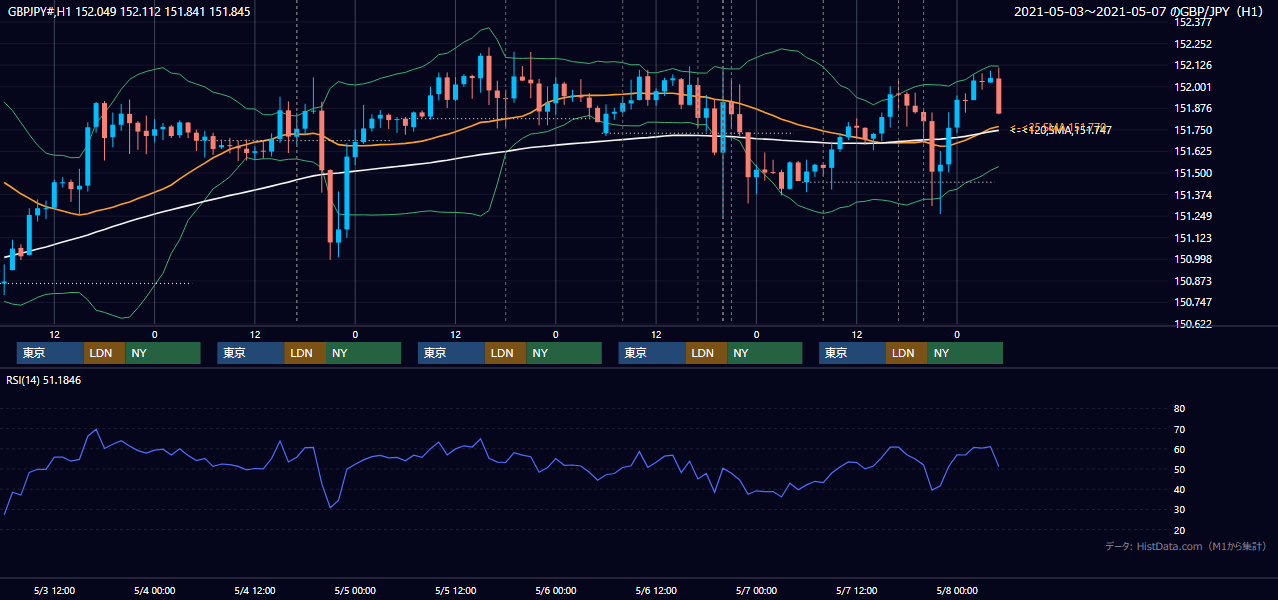1278x600 pixels.
Task: Click the 東京 block in the middle session strip
Action: click(x=451, y=353)
